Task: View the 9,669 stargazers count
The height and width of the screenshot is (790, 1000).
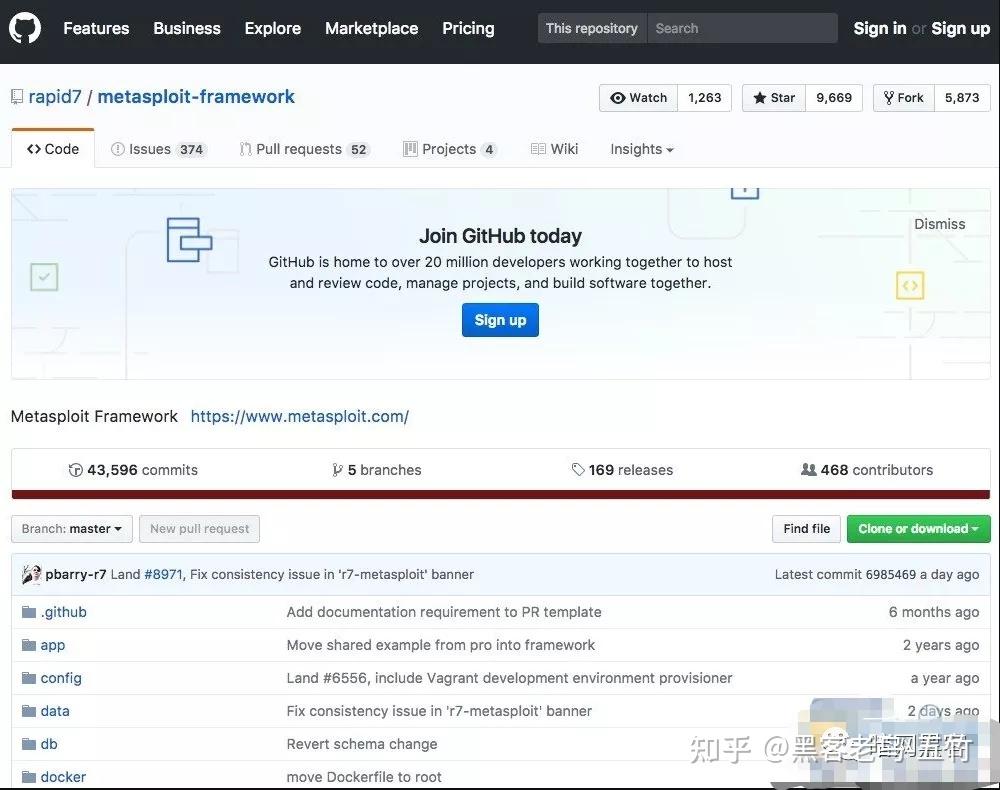Action: tap(834, 98)
